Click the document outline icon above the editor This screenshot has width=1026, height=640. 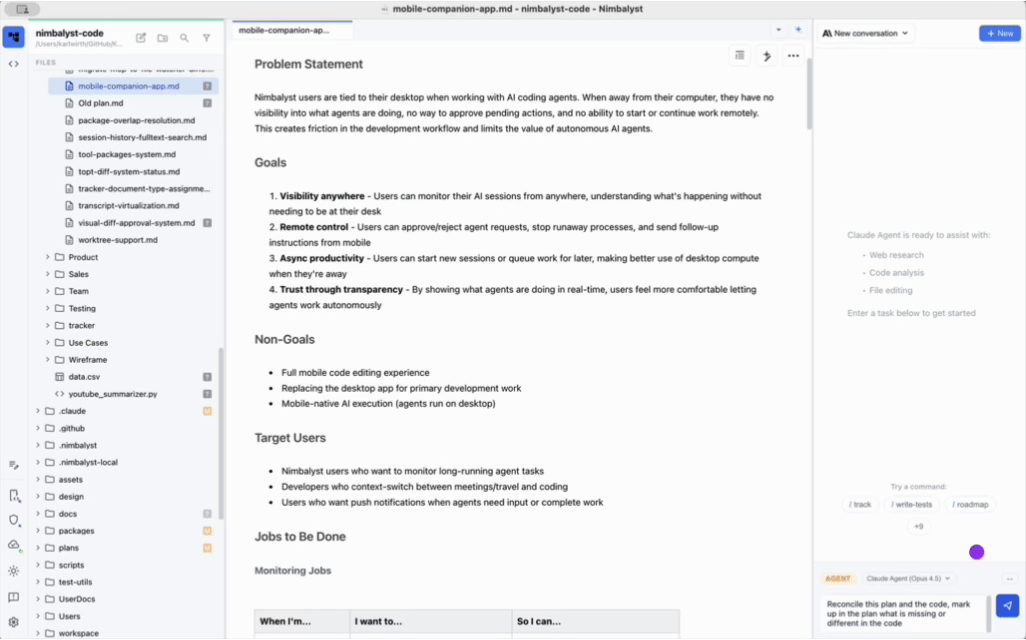739,55
